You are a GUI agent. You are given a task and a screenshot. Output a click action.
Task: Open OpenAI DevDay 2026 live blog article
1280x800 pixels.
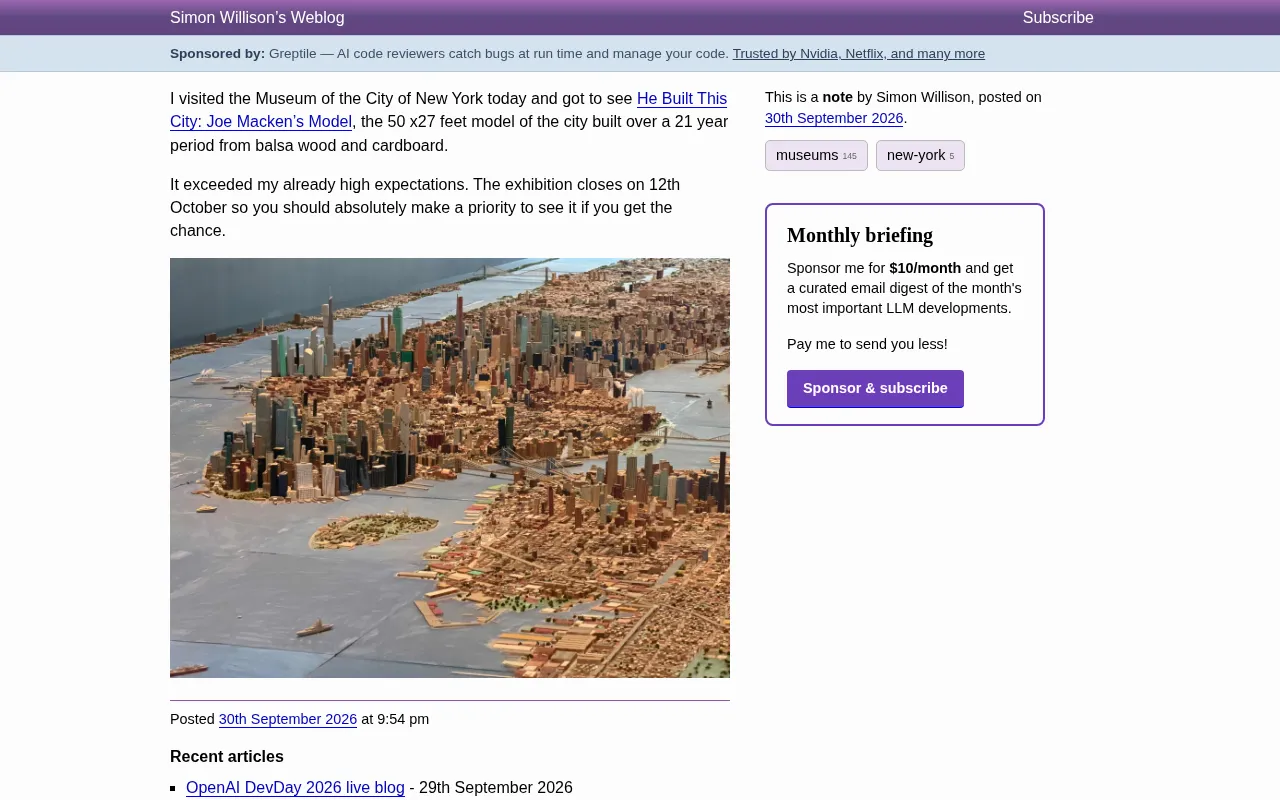(x=295, y=788)
